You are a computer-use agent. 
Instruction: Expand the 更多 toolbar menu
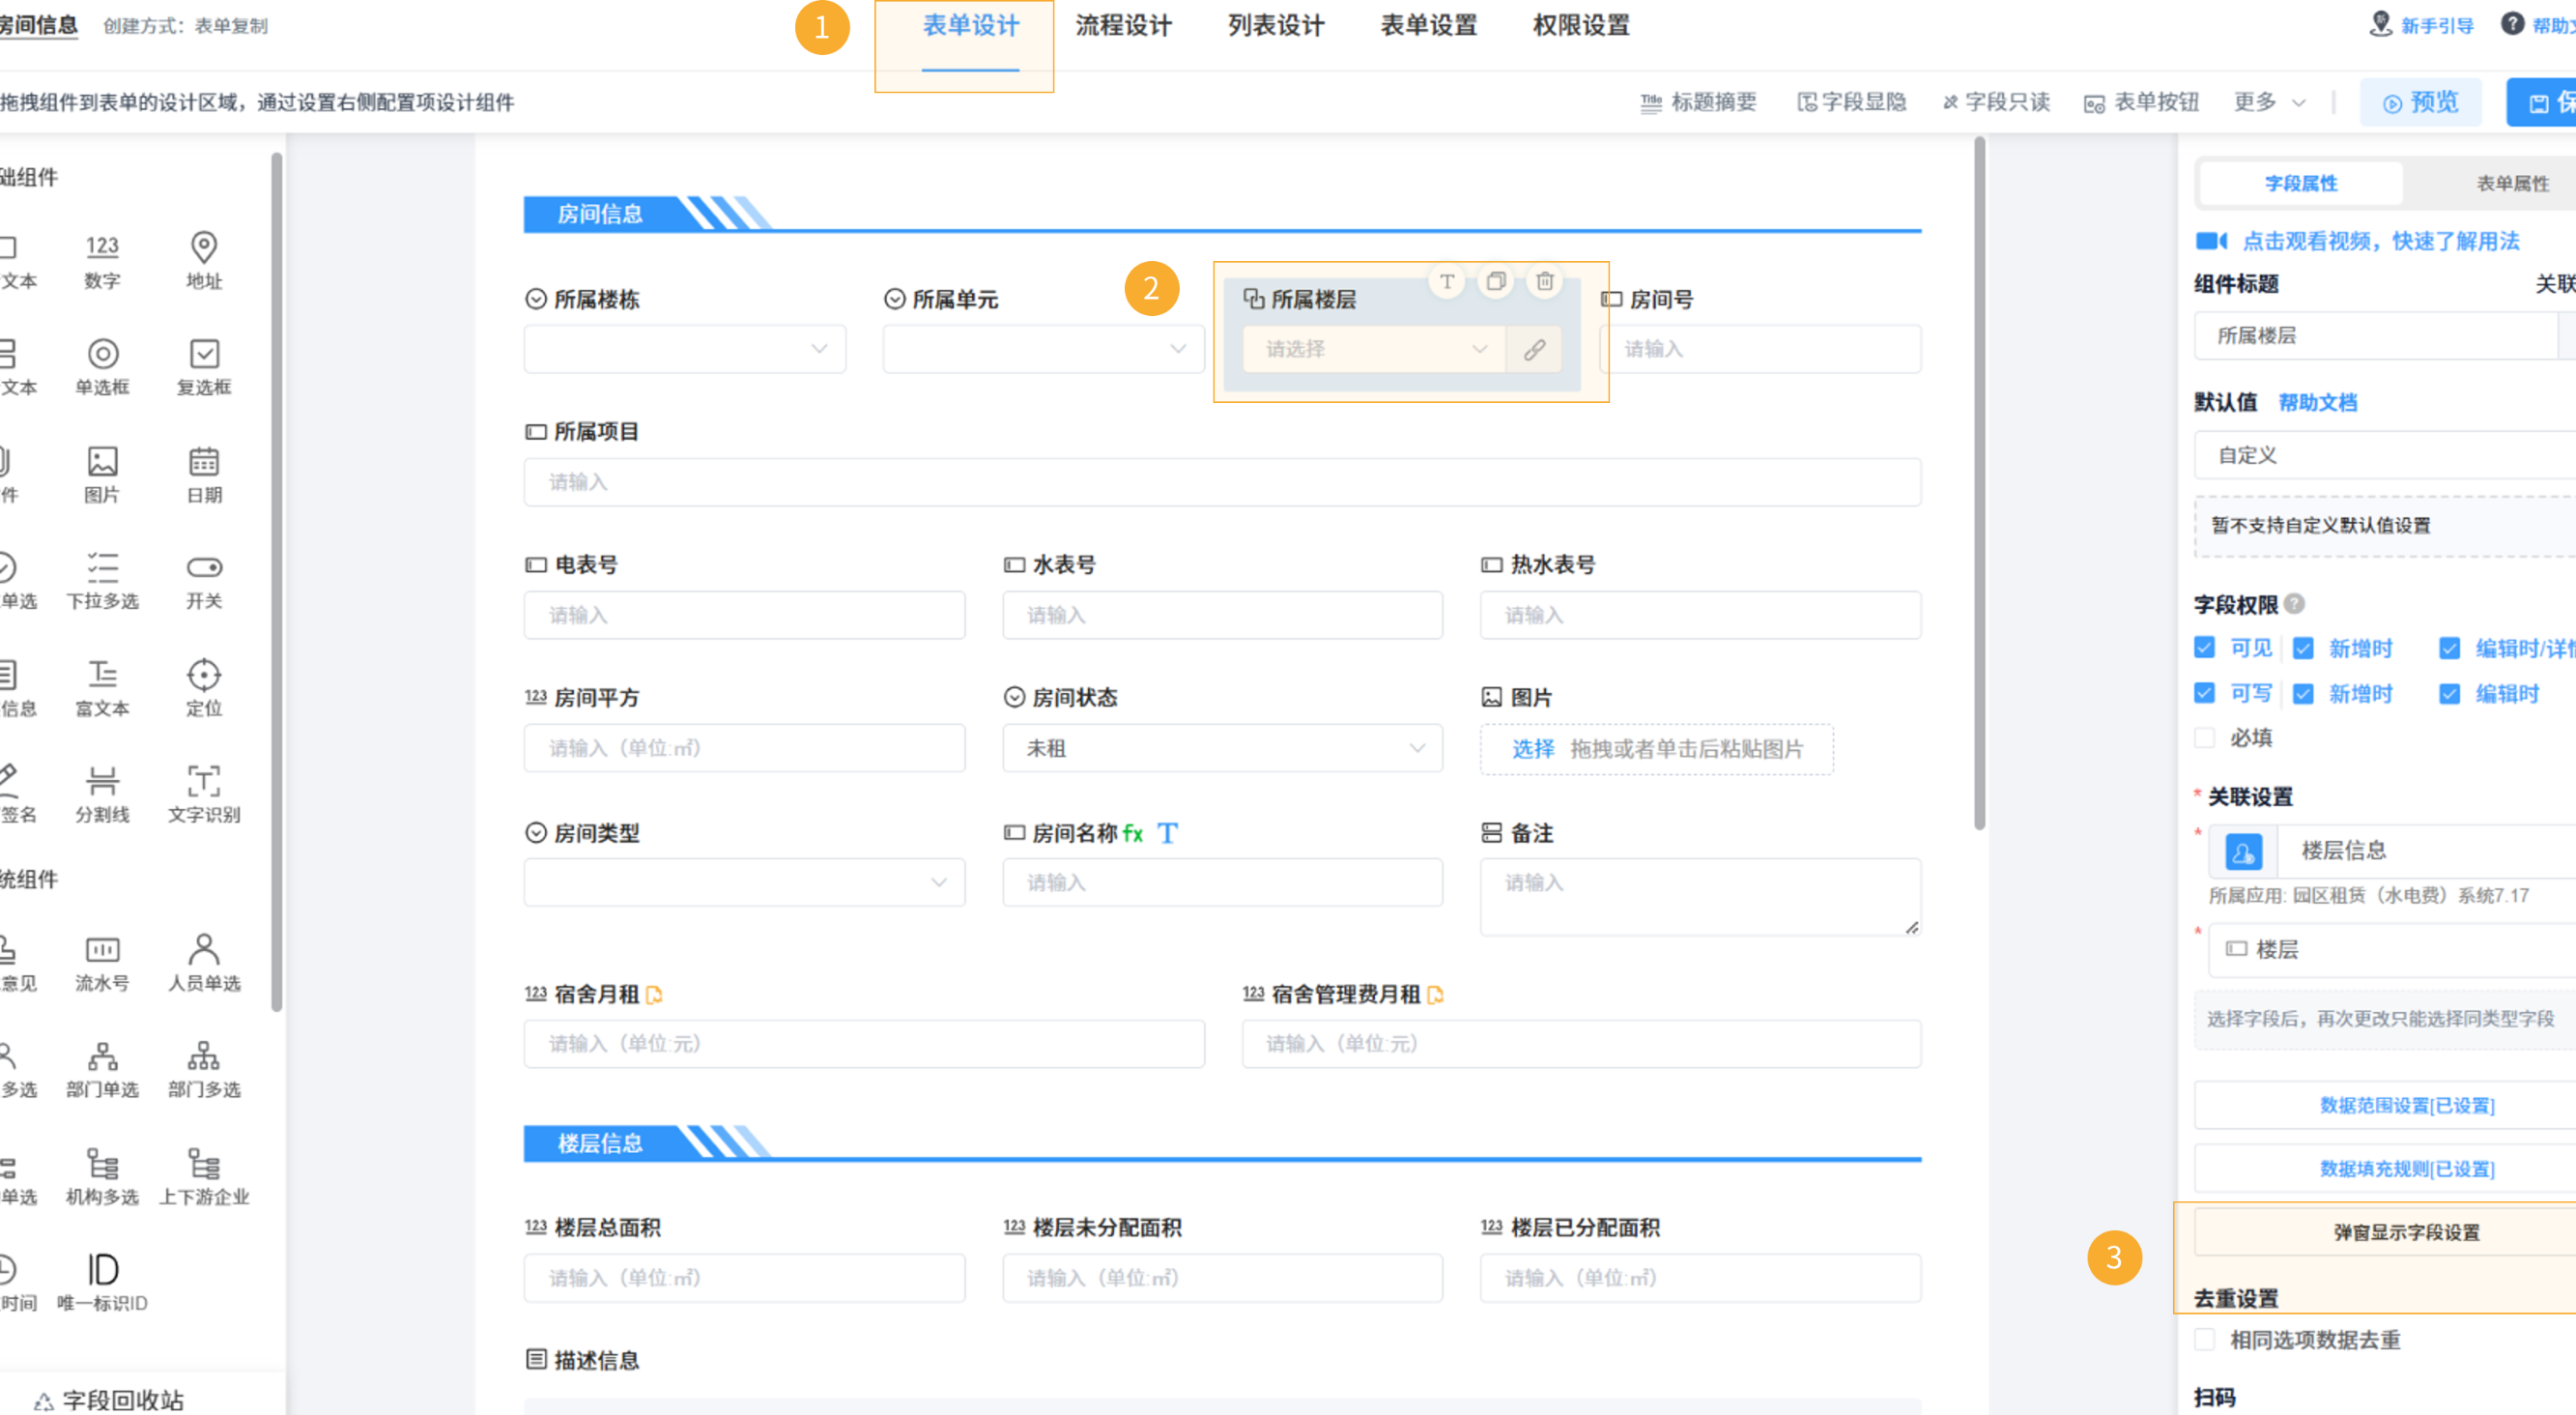[2269, 102]
